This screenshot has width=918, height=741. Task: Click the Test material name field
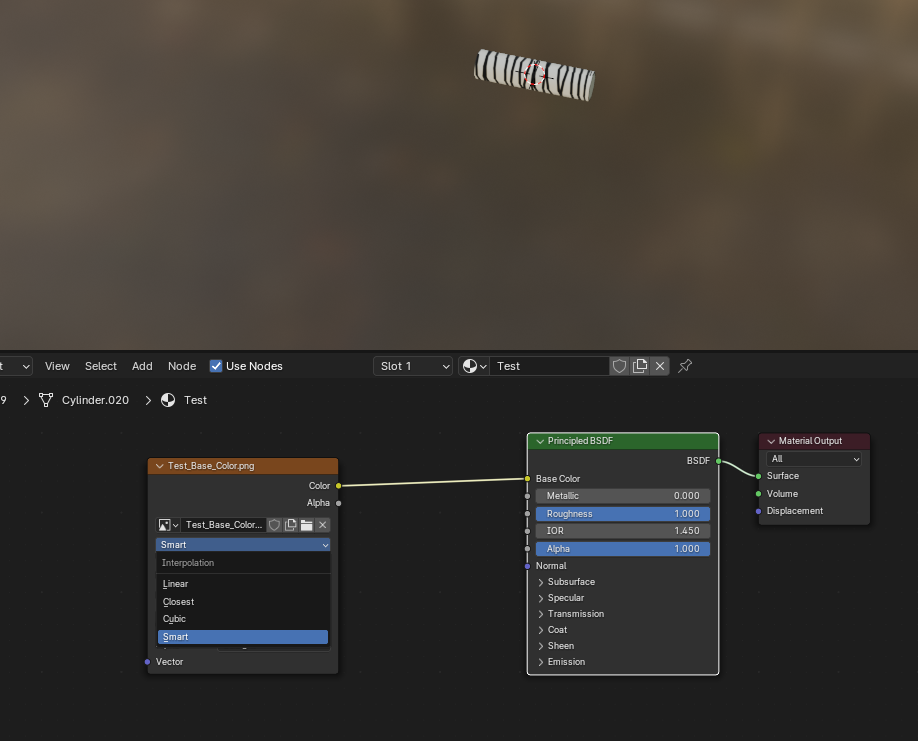[x=549, y=366]
